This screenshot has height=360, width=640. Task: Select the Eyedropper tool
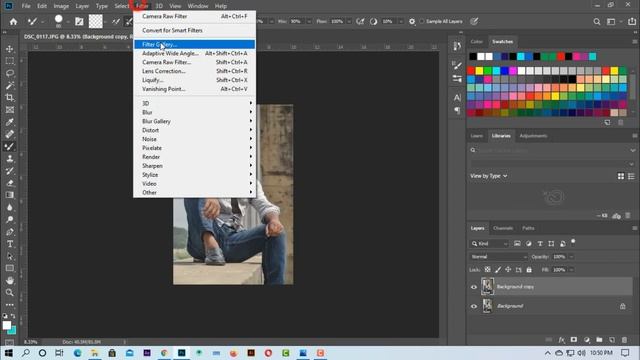tap(9, 122)
